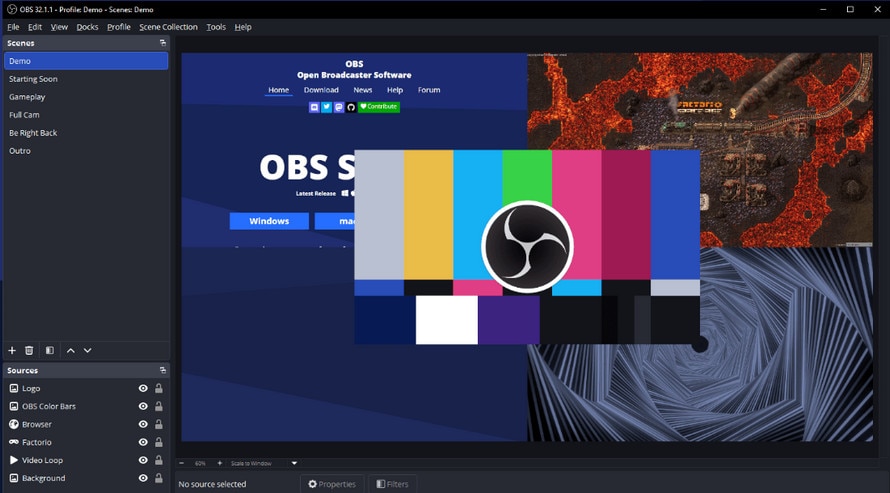Hide the Background source
890x493 pixels.
pos(143,478)
